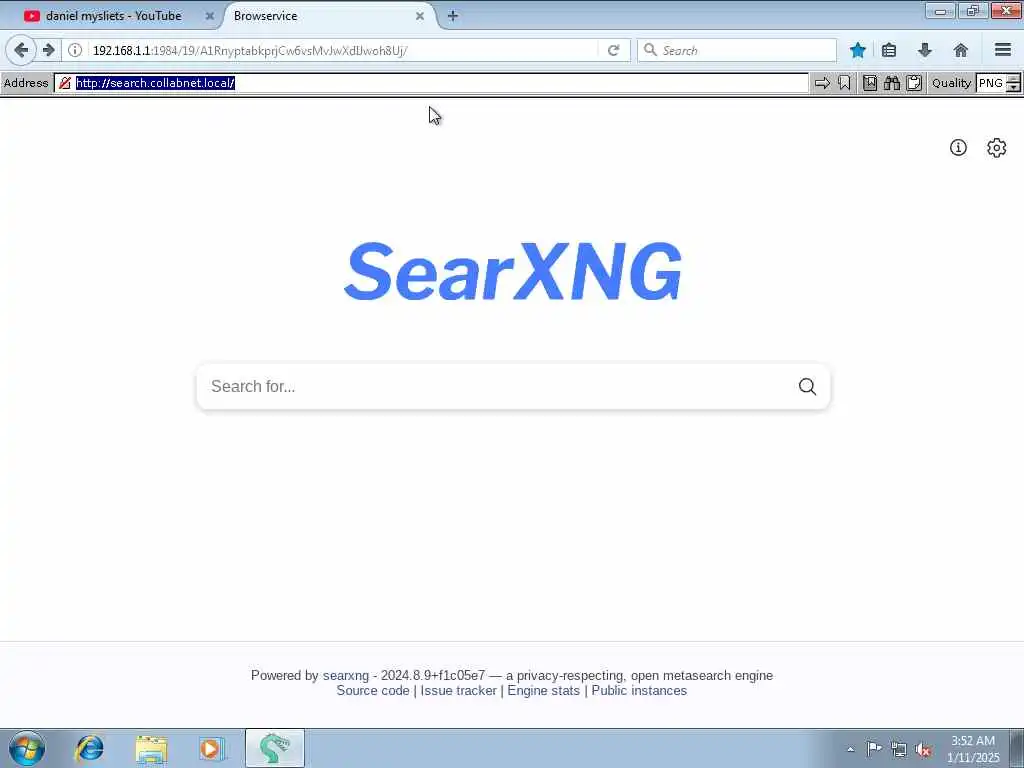Viewport: 1024px width, 768px height.
Task: Open the Issue tracker link
Action: click(458, 690)
